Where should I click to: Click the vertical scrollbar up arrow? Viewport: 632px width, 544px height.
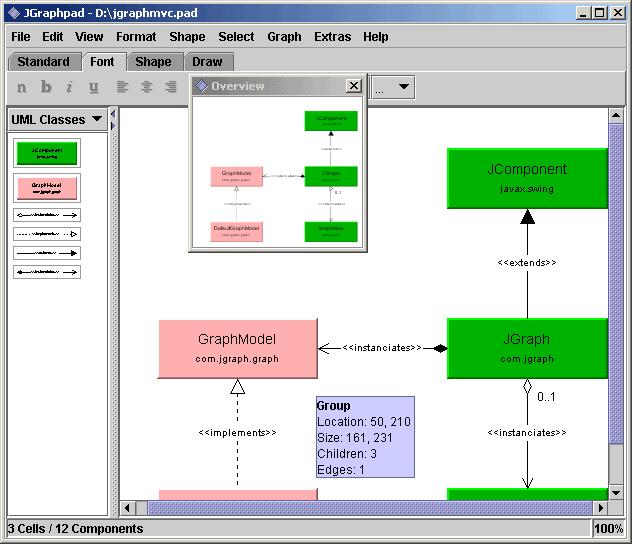[x=616, y=116]
